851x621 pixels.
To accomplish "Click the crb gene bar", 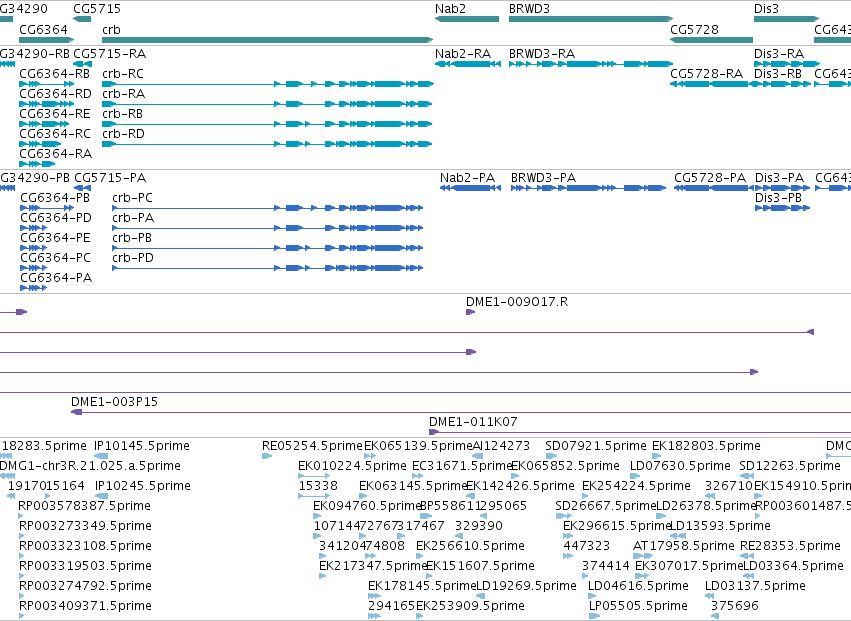I will pyautogui.click(x=268, y=40).
